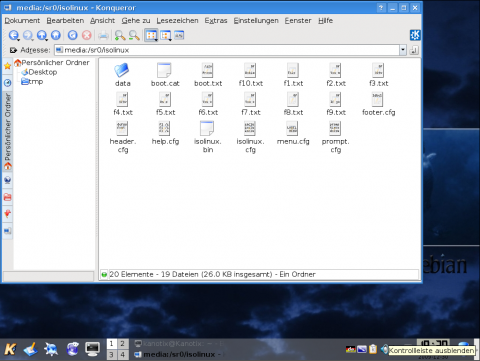Open the Back button history dropdown arrow

pyautogui.click(x=18, y=40)
